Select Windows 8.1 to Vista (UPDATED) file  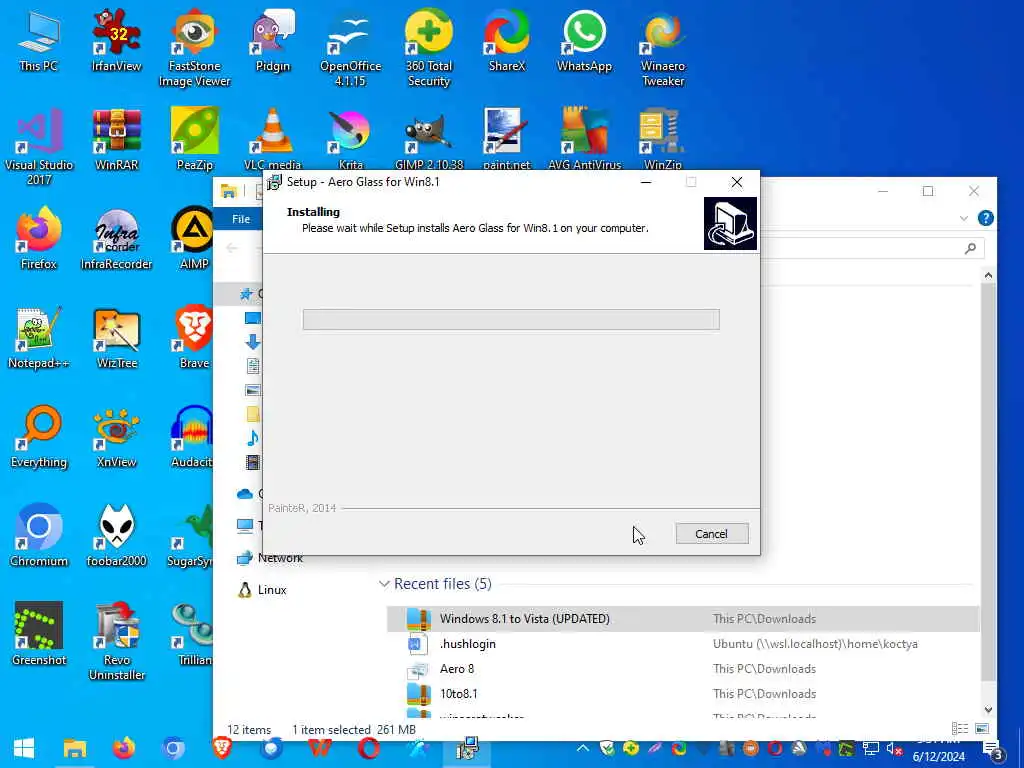tap(682, 618)
